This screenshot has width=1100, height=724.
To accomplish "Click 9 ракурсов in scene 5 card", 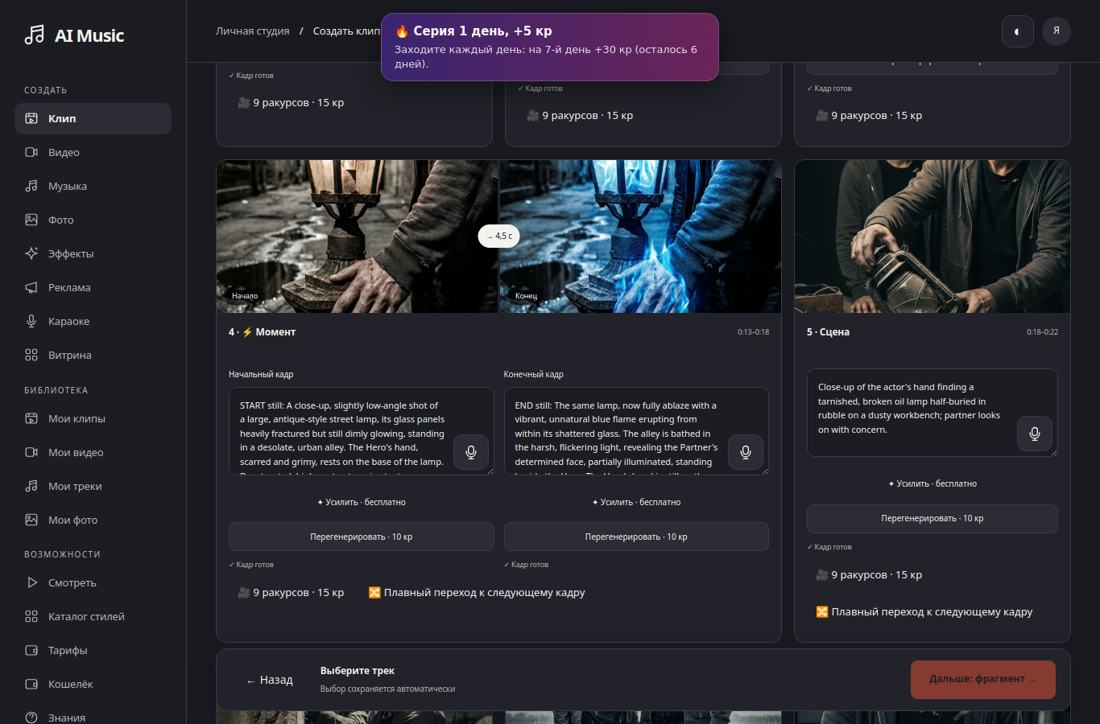I will [x=869, y=575].
